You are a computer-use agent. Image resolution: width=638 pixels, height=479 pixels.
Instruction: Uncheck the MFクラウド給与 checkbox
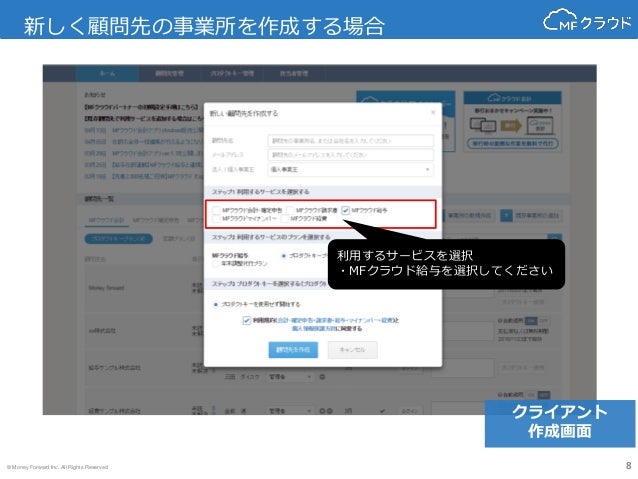pos(345,210)
